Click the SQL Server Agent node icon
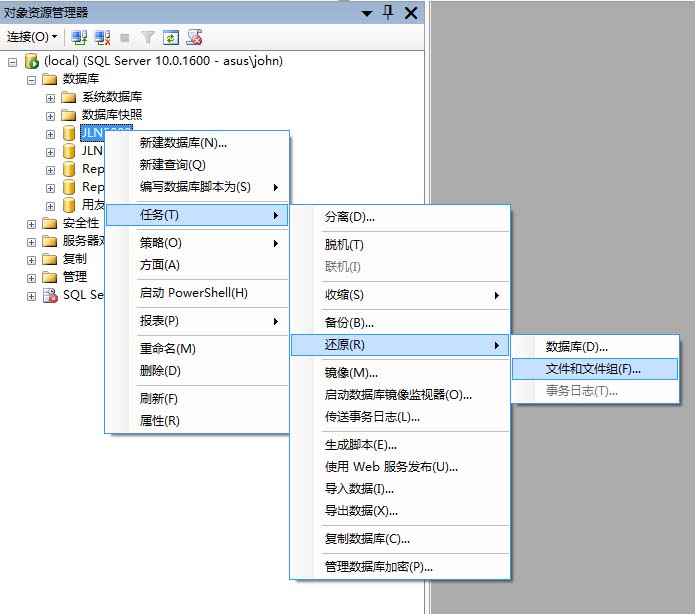Image resolution: width=695 pixels, height=614 pixels. 50,295
